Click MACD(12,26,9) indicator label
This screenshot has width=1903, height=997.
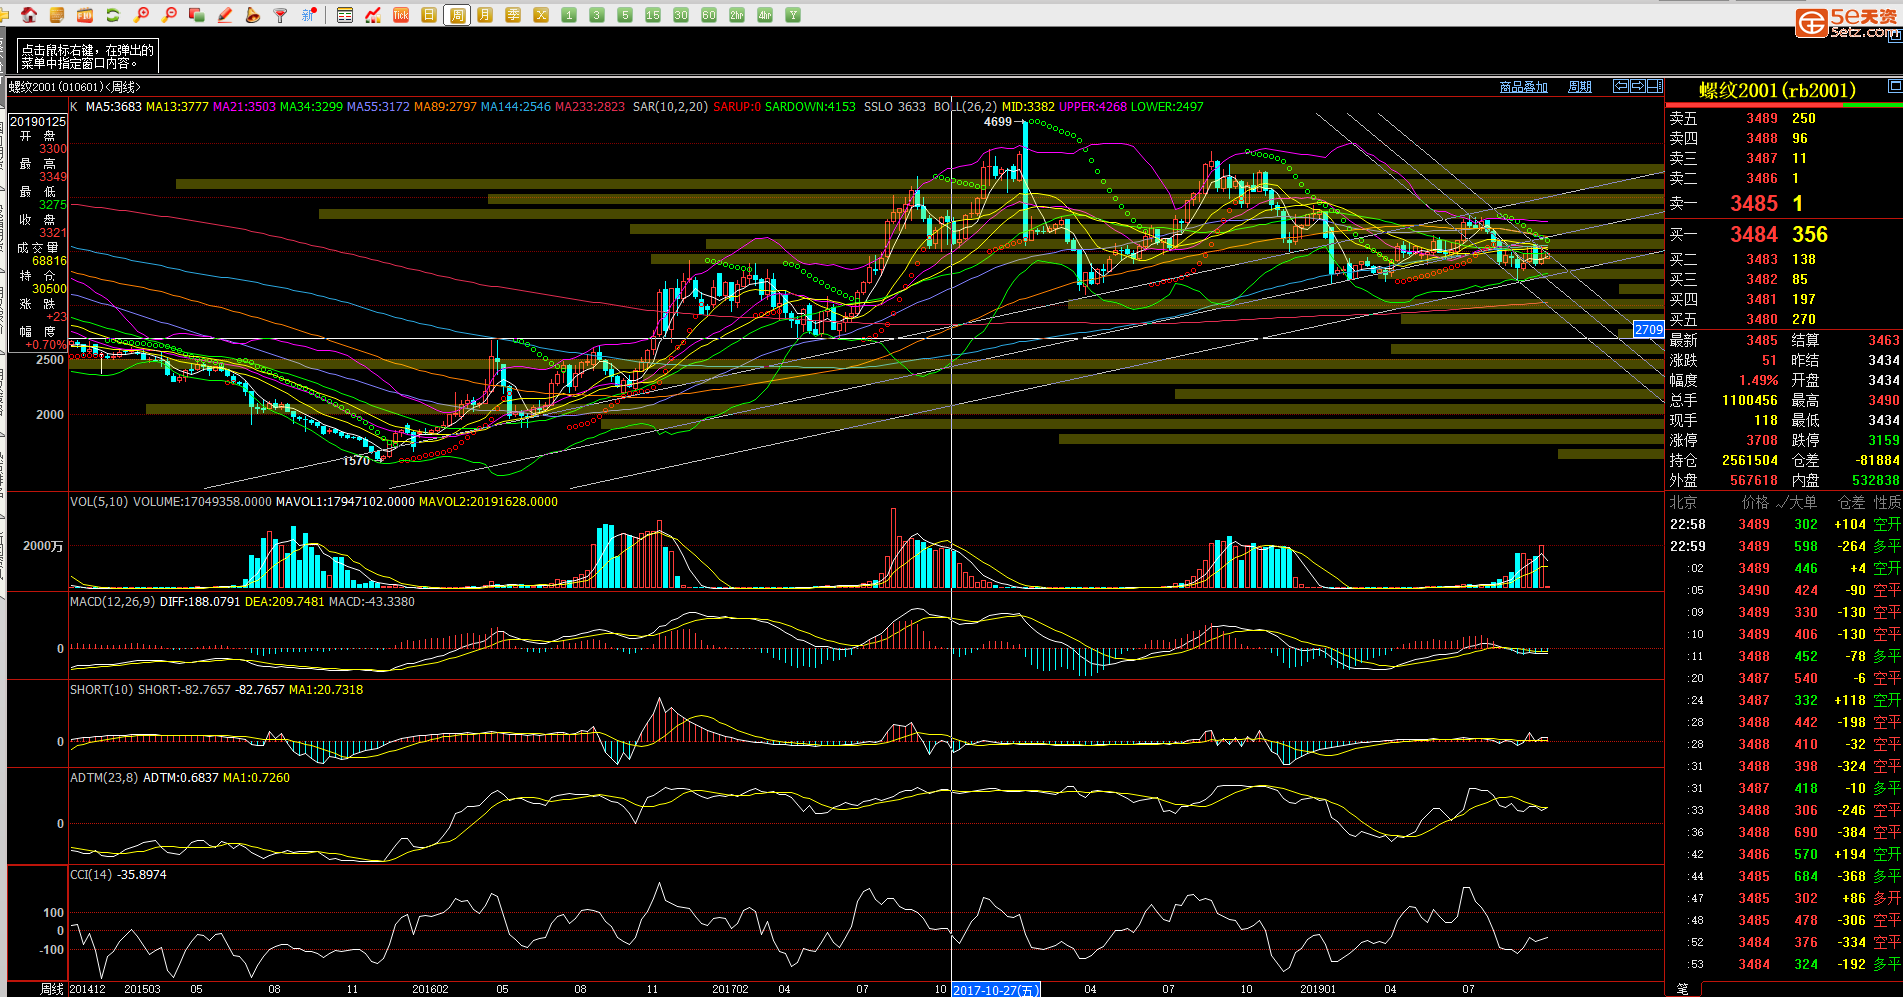click(113, 601)
